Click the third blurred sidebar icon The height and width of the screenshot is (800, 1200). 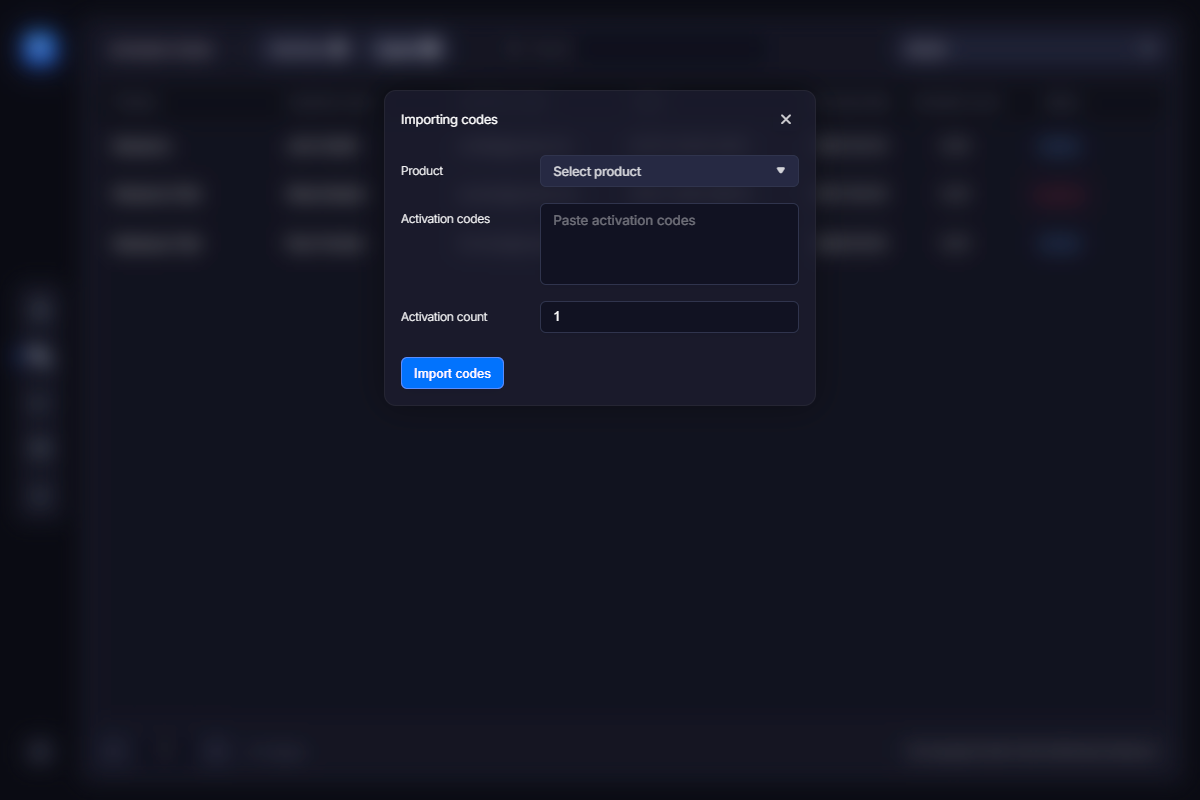tap(40, 402)
